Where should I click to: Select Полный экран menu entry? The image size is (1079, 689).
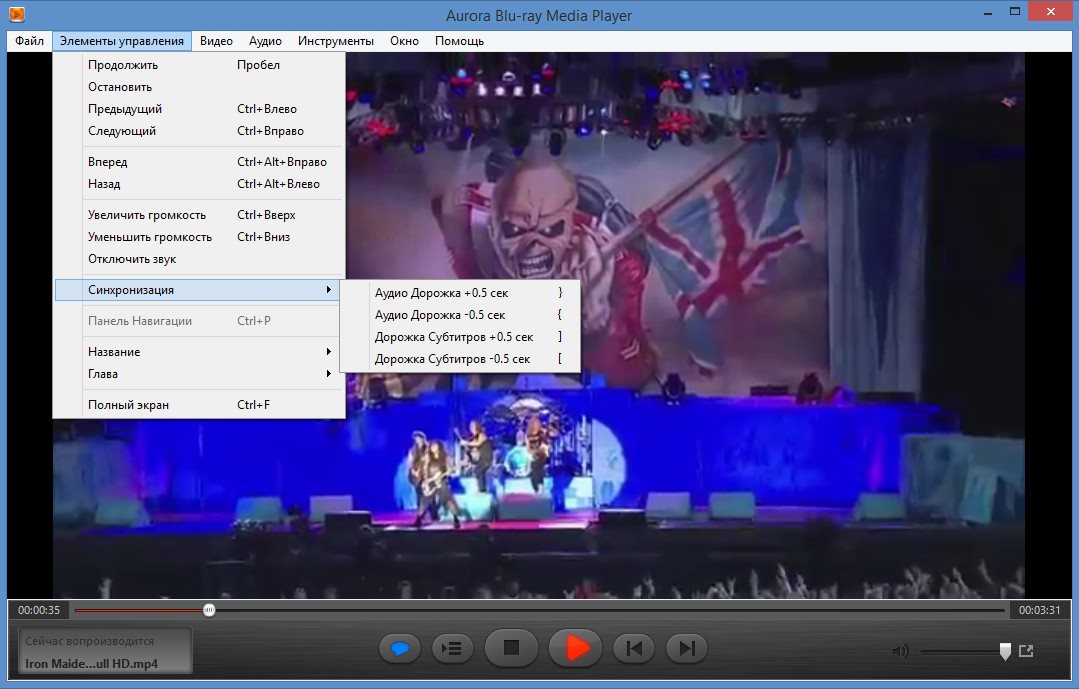pos(199,405)
